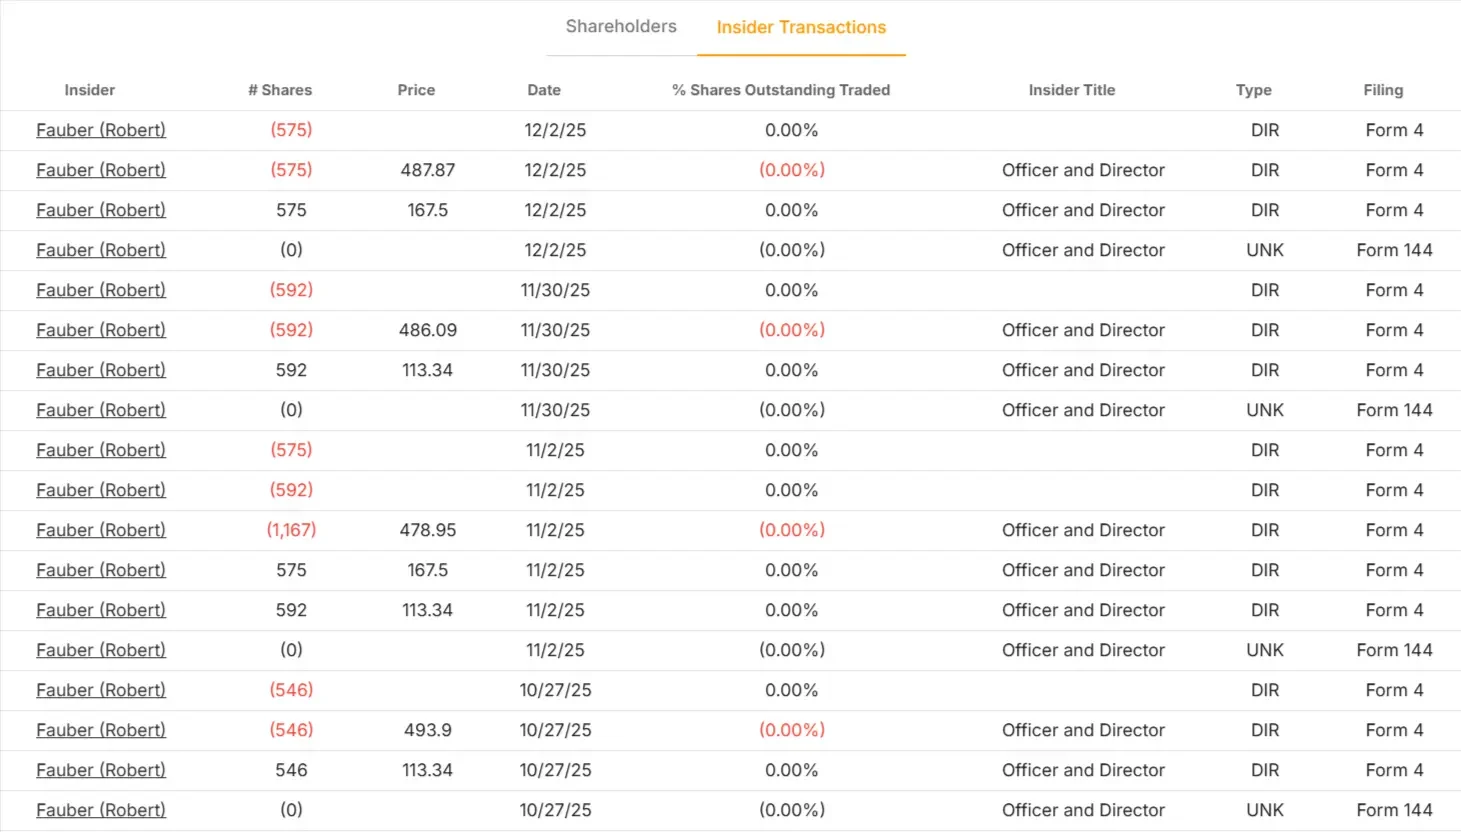Screen dimensions: 1461x832
Task: Click Fauber (Robert) in the bottom 10/27/25 row
Action: (100, 810)
